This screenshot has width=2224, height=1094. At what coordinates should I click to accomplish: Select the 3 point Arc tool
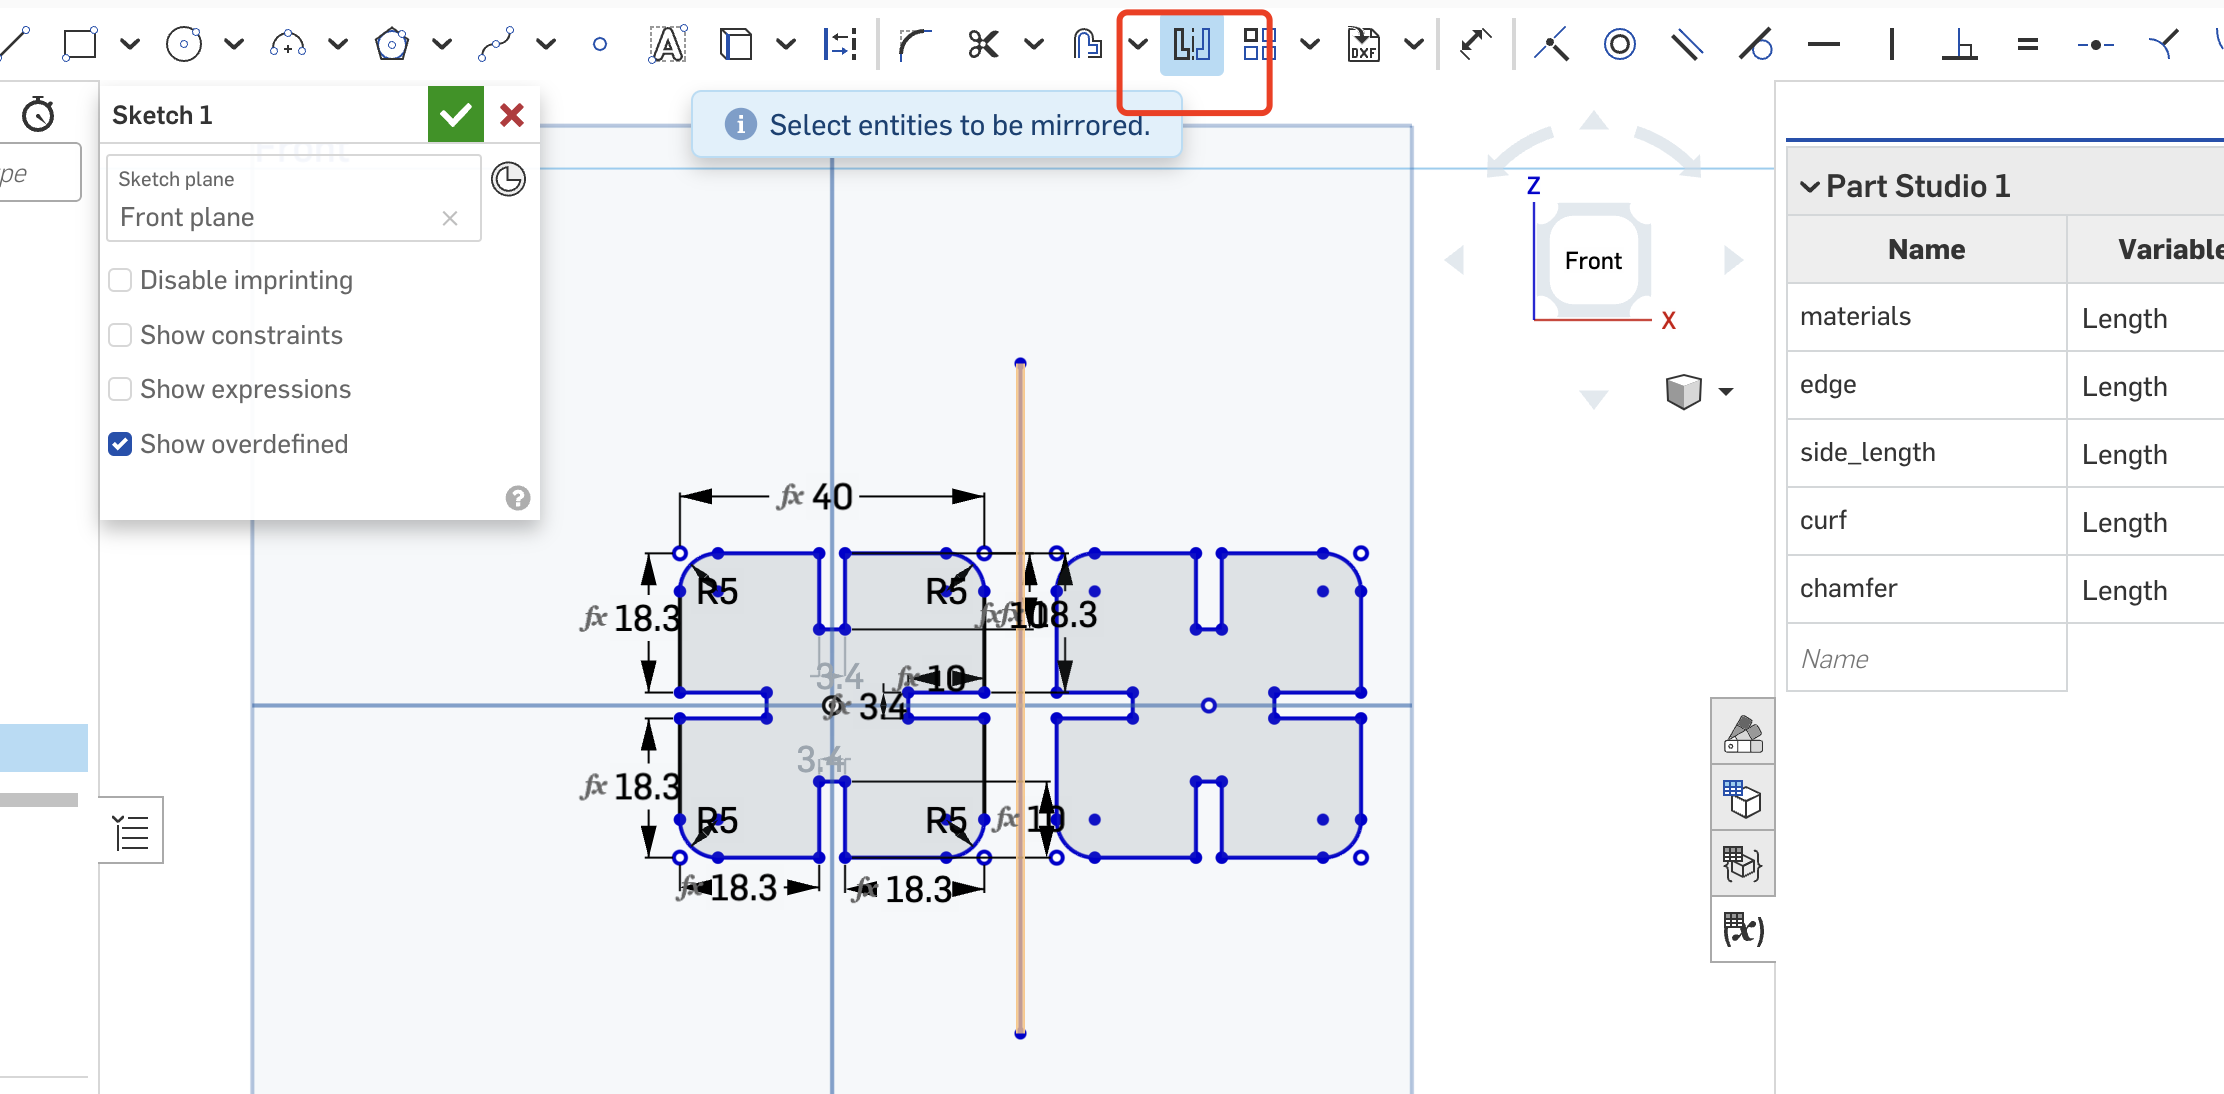coord(288,44)
